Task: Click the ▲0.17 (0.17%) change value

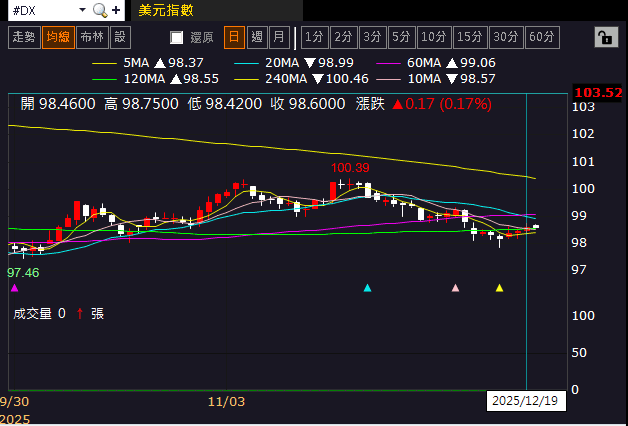Action: (442, 104)
